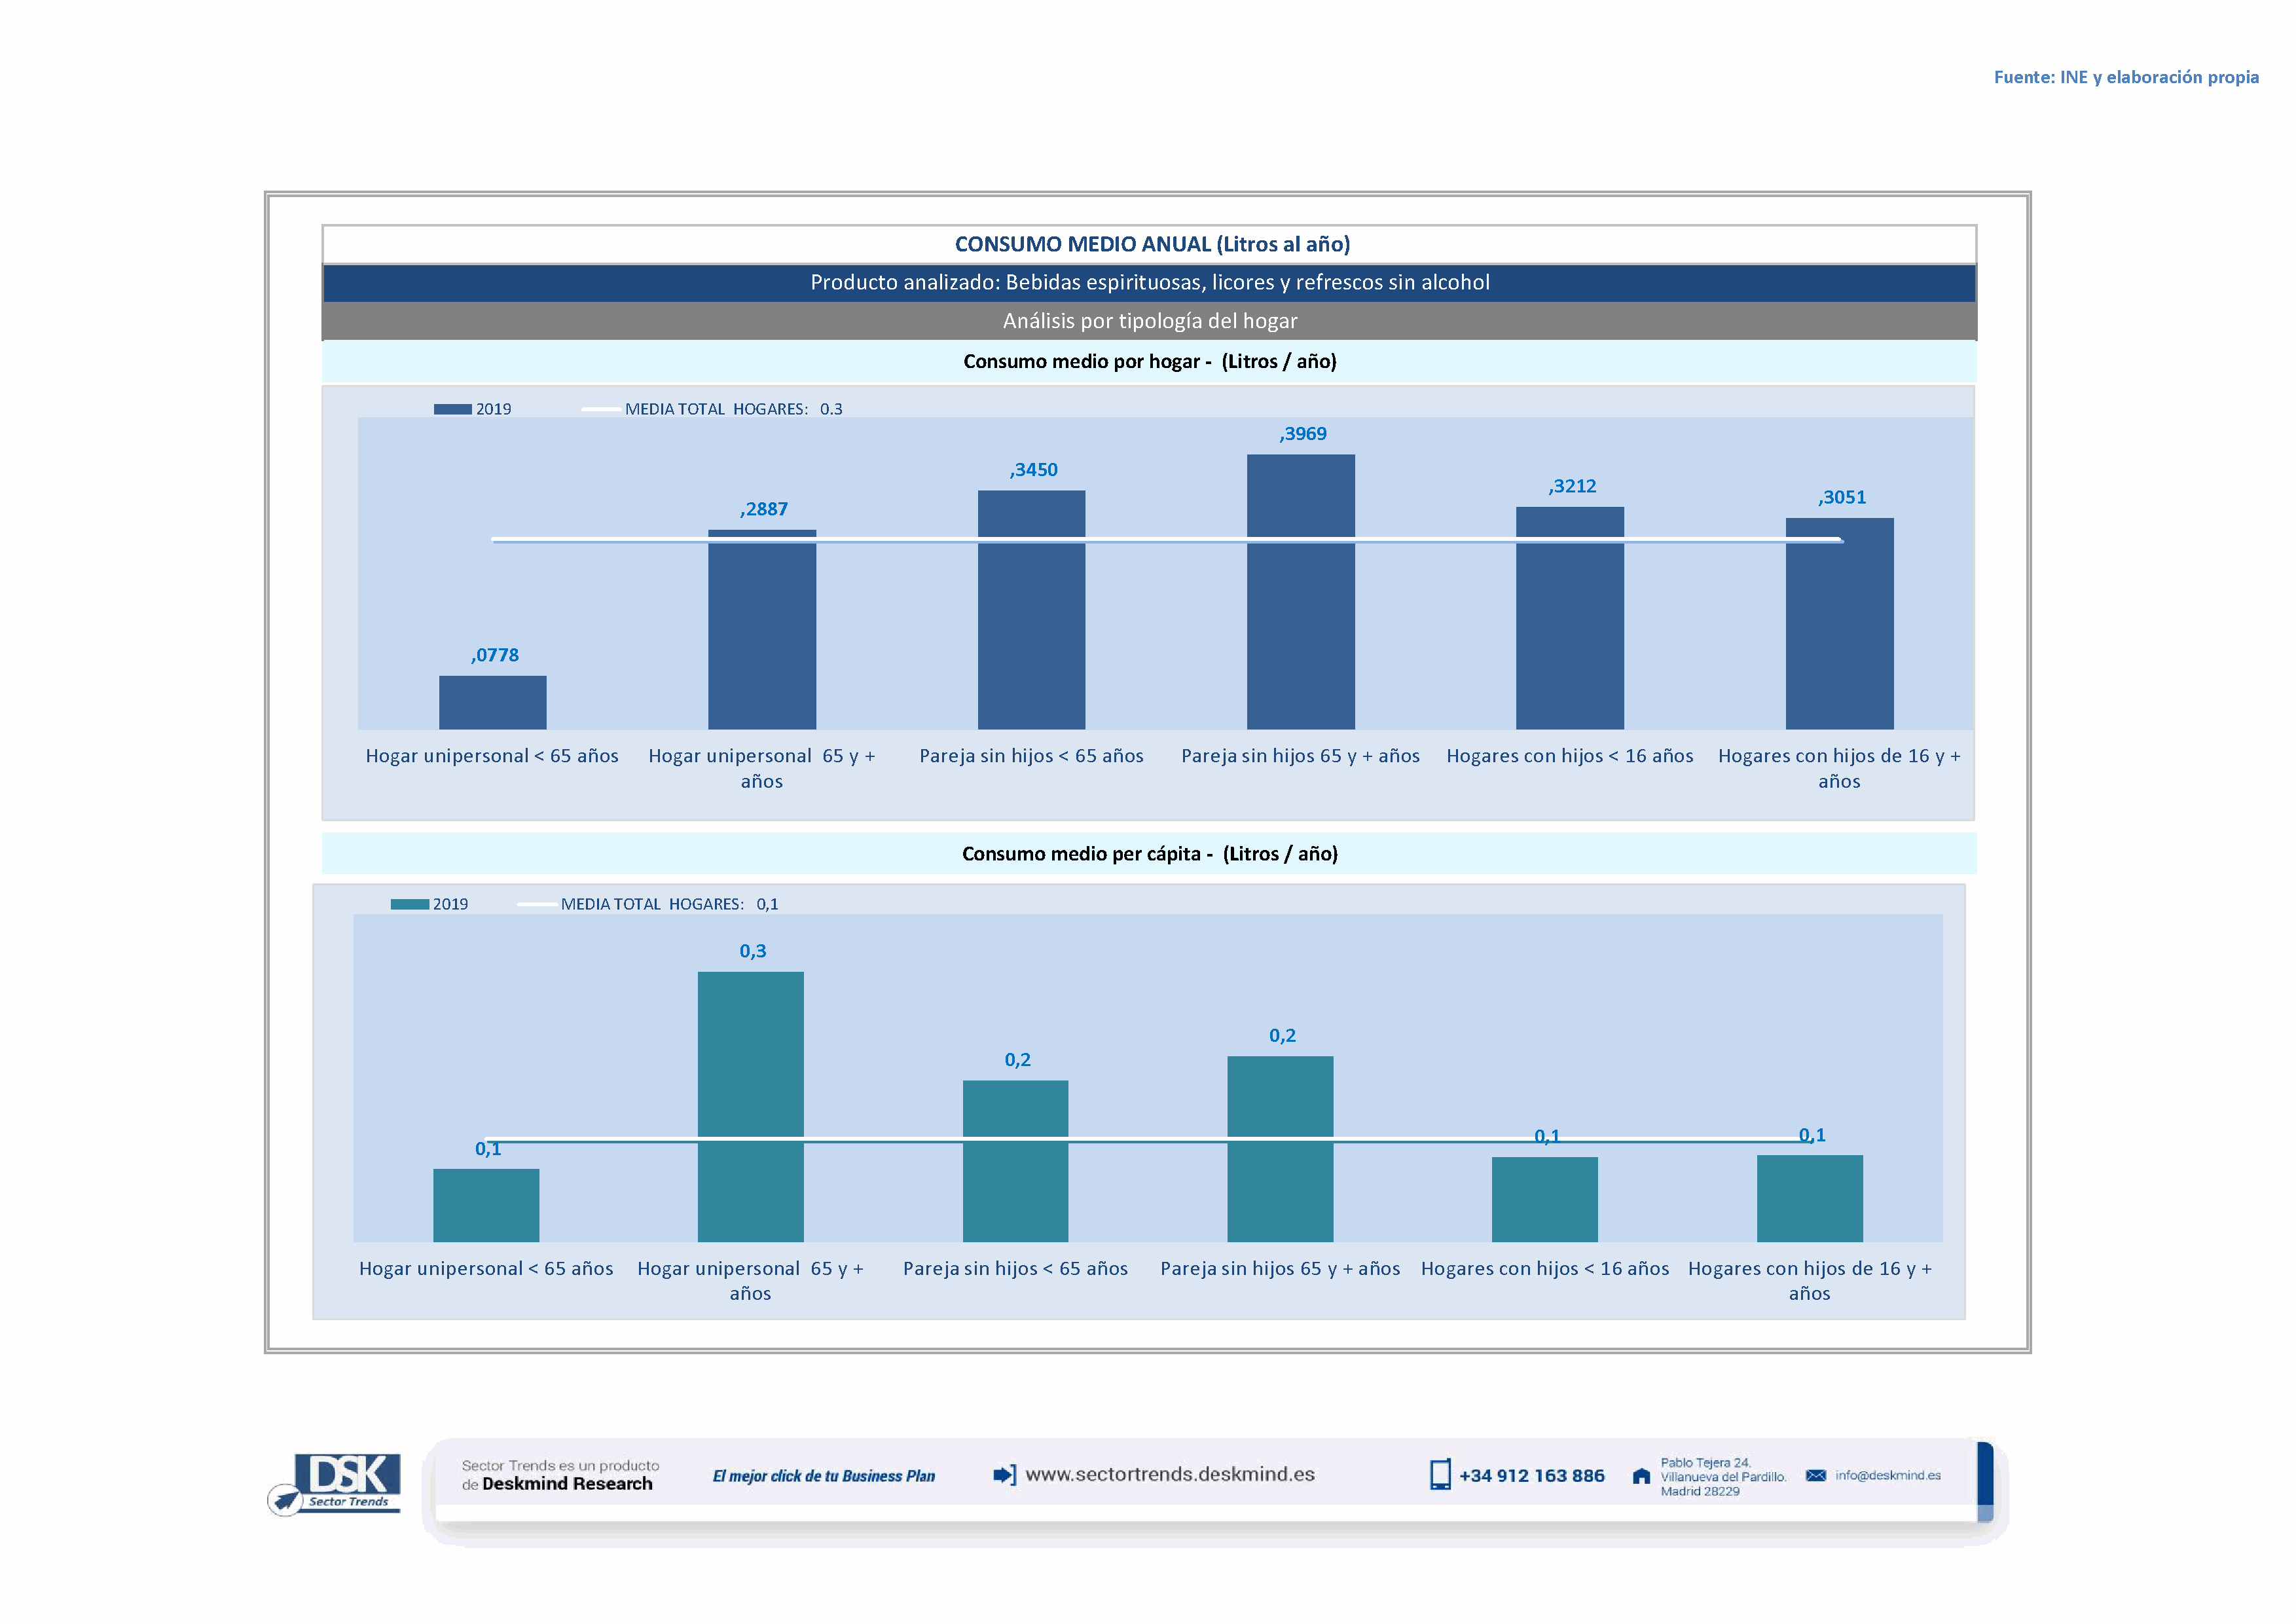Click the 'Deskmind Research' footer text
This screenshot has height=1624, width=2296.
567,1484
